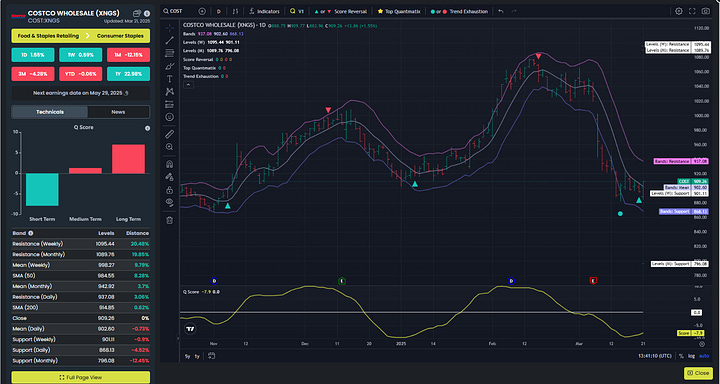
Task: Toggle lock all drawings icon
Action: tap(169, 190)
